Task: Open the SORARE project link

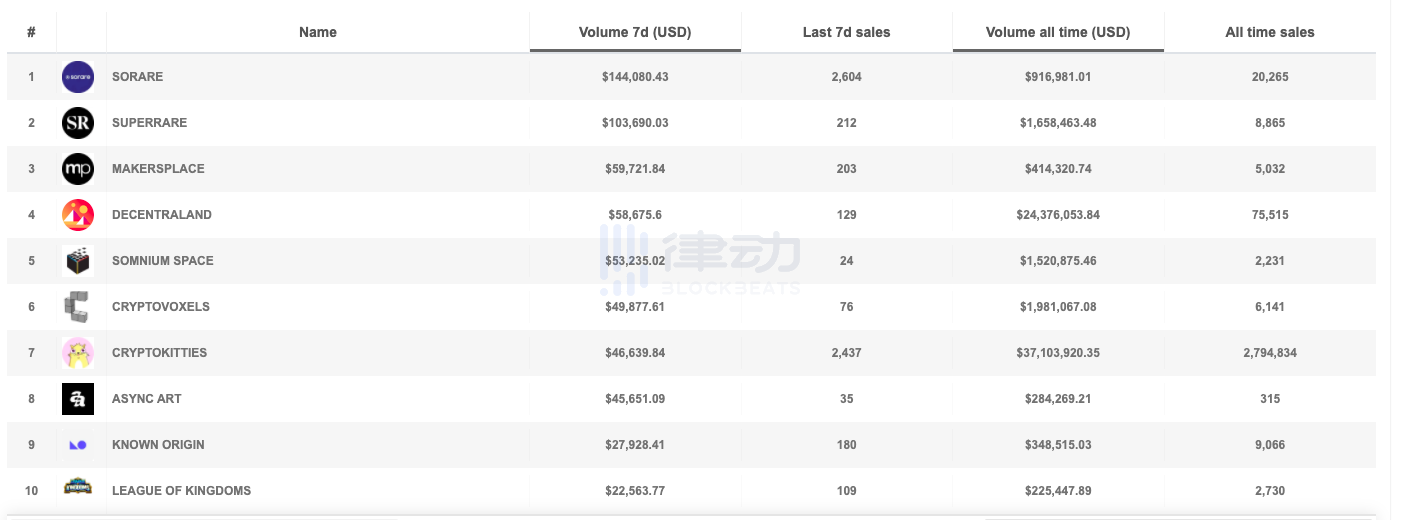Action: pos(137,77)
